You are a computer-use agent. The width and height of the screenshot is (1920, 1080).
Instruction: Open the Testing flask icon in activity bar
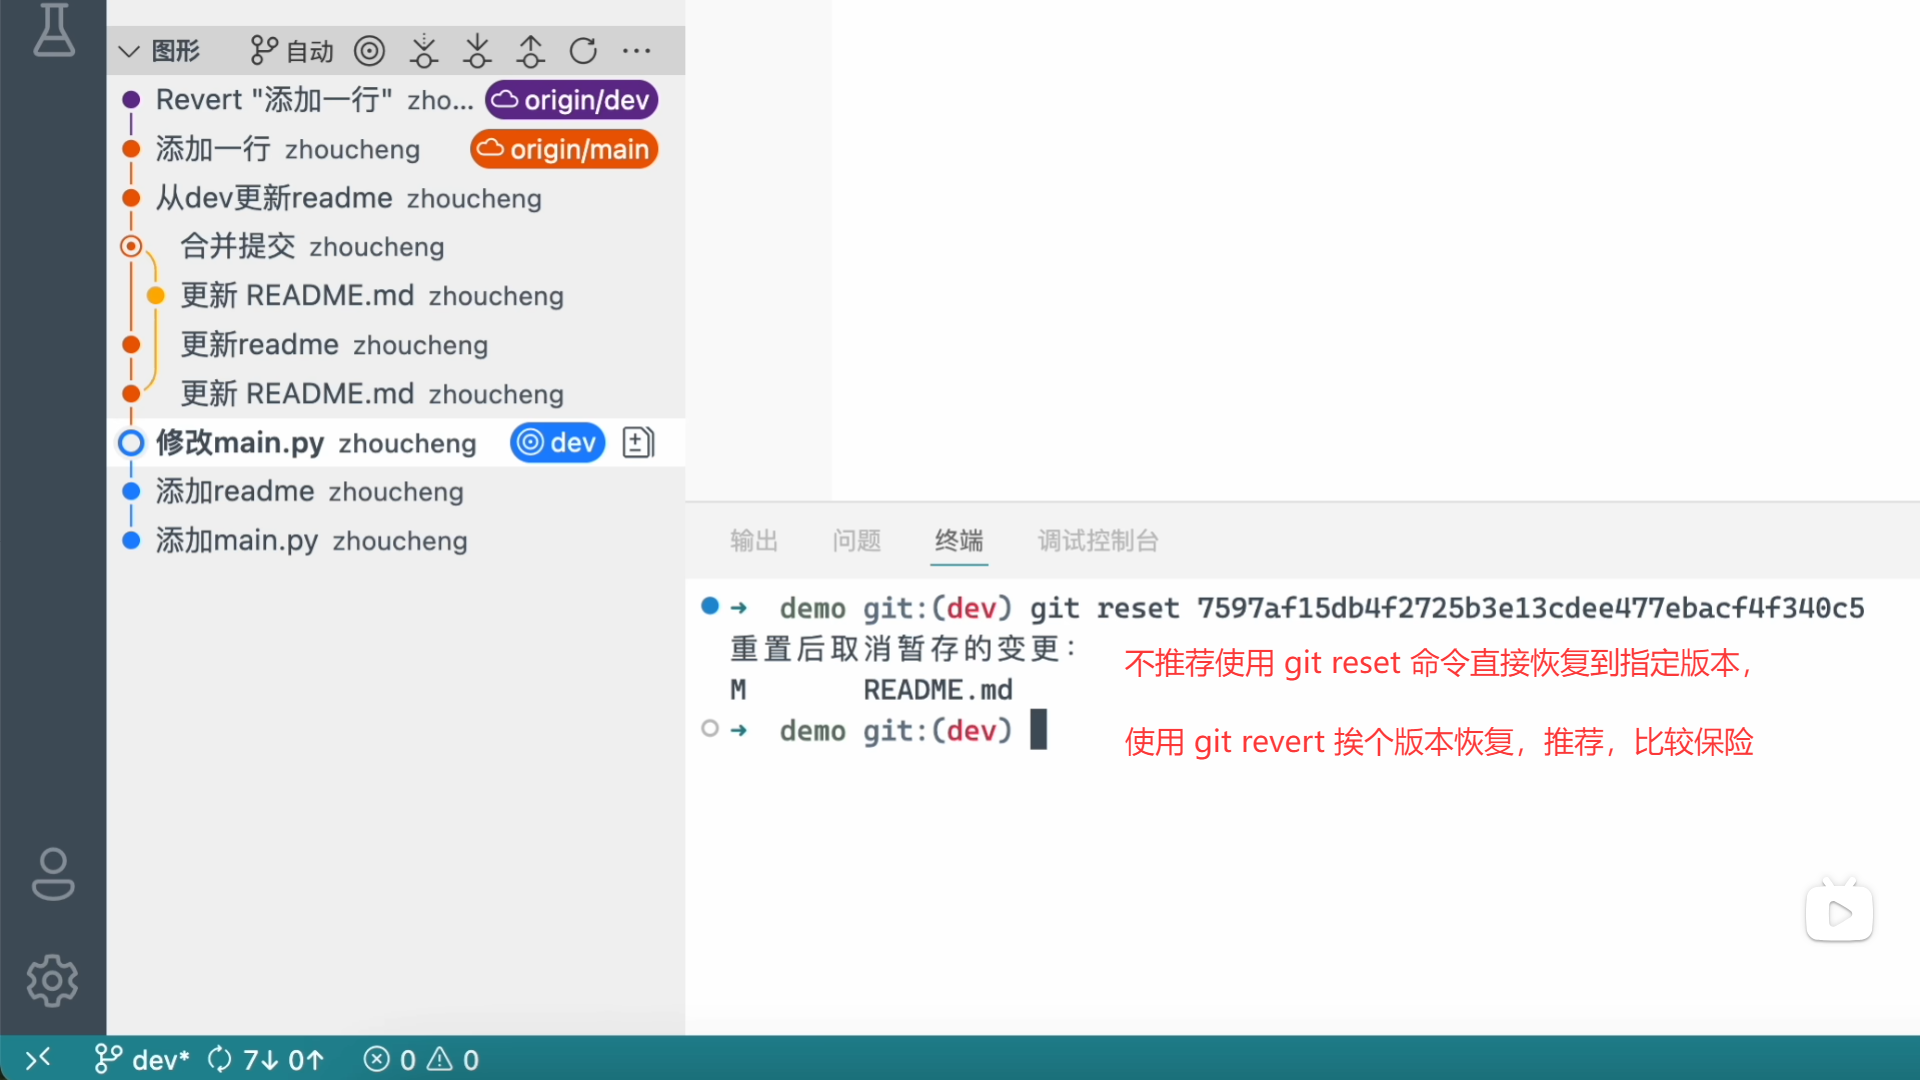53,30
